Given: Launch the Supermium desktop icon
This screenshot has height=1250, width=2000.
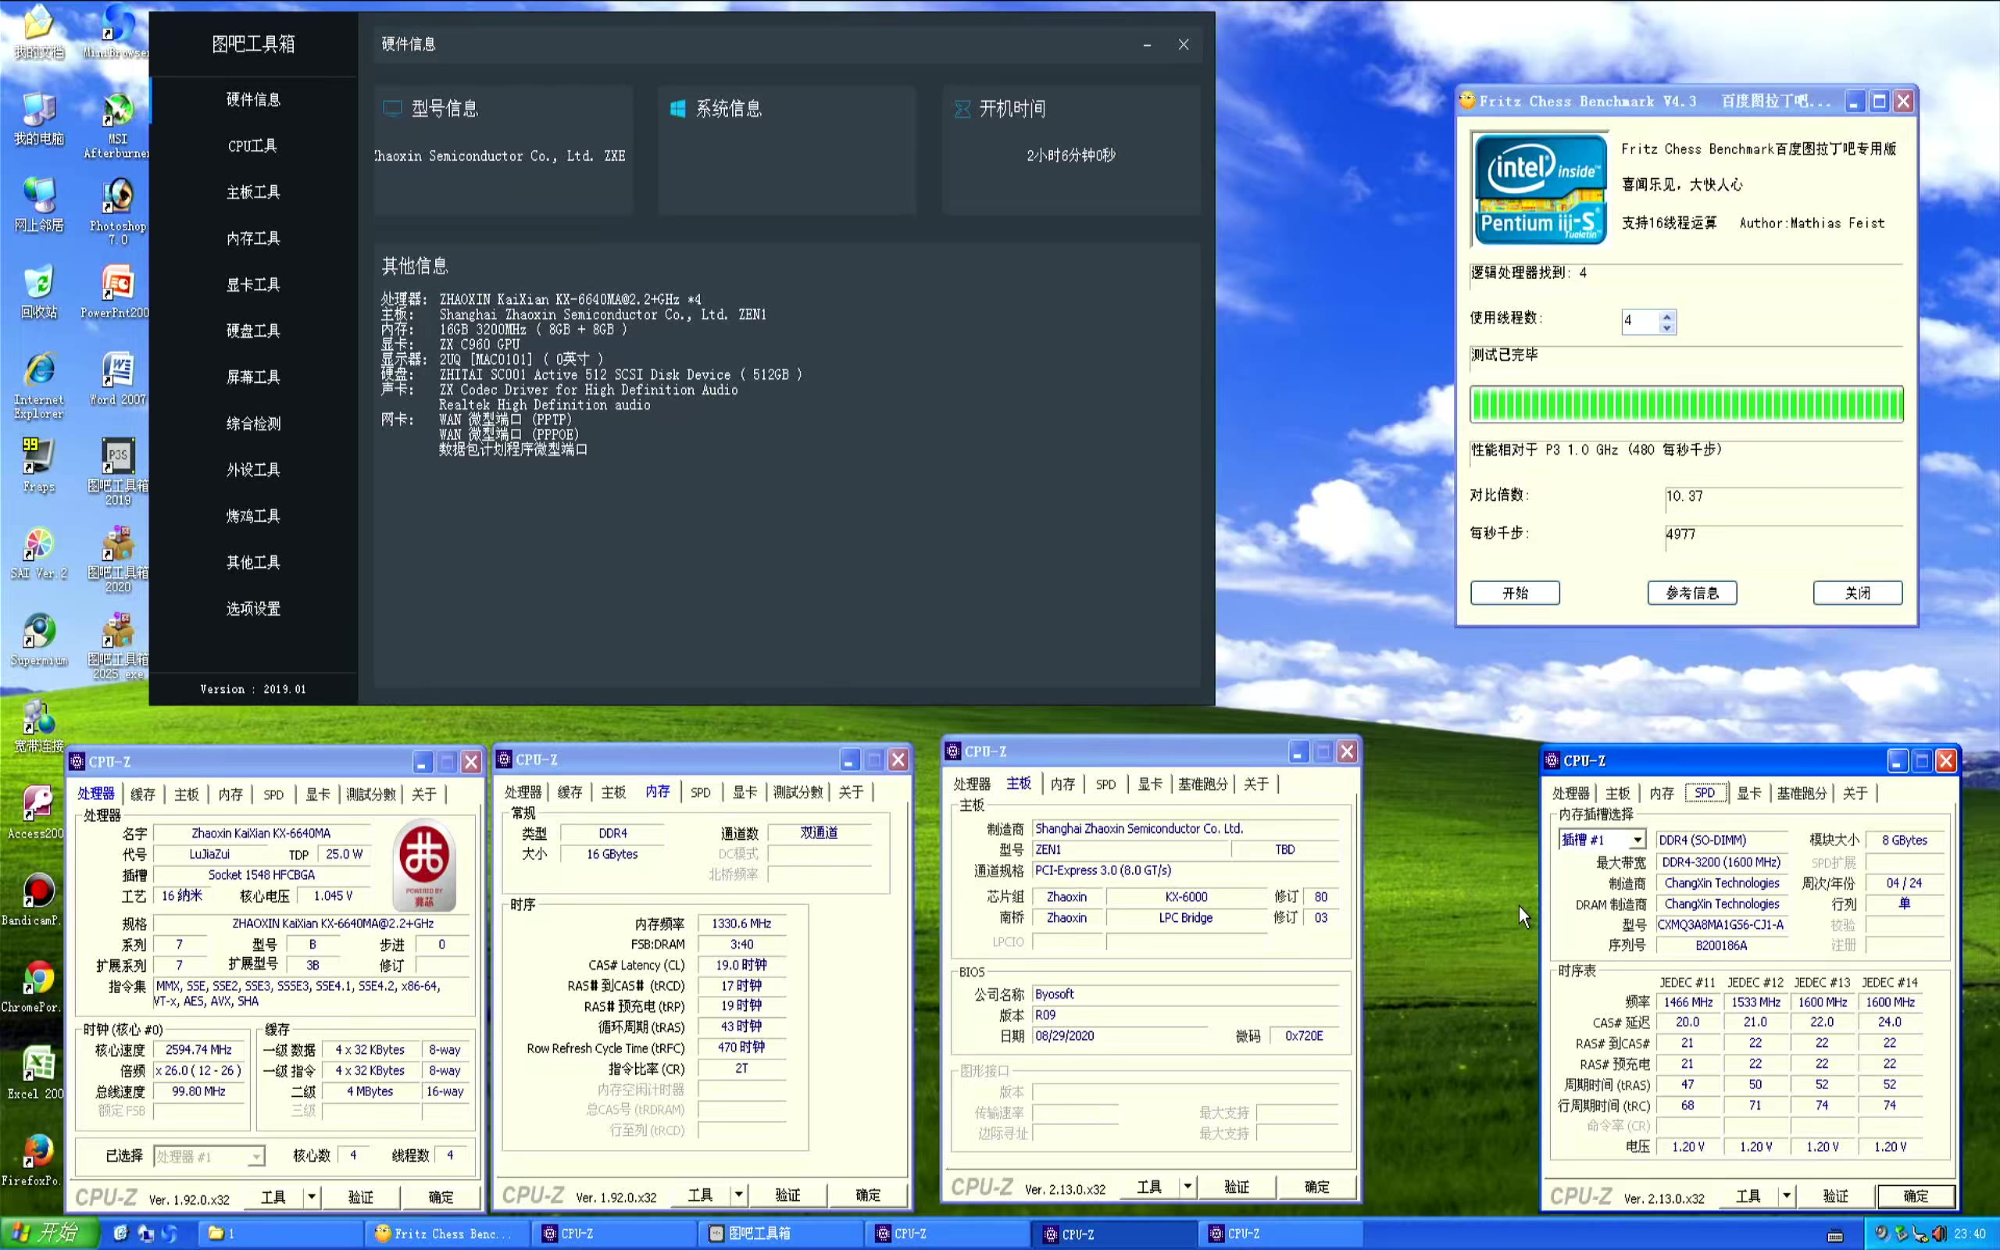Looking at the screenshot, I should tap(39, 639).
